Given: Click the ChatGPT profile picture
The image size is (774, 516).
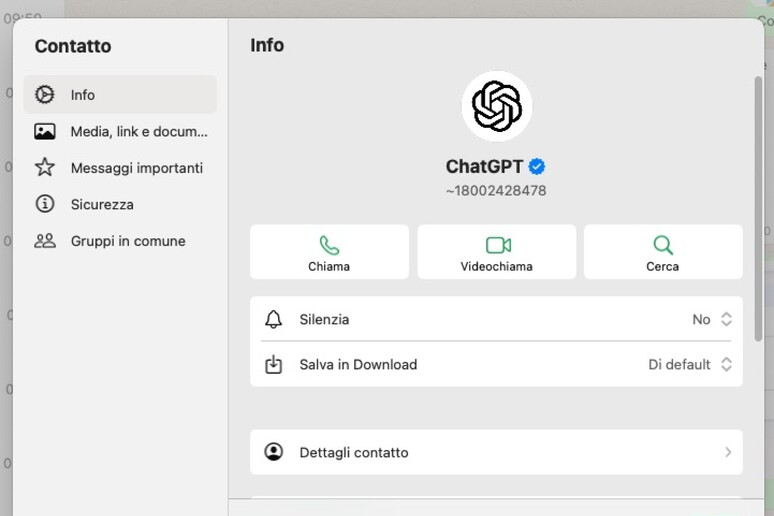Looking at the screenshot, I should pyautogui.click(x=497, y=106).
